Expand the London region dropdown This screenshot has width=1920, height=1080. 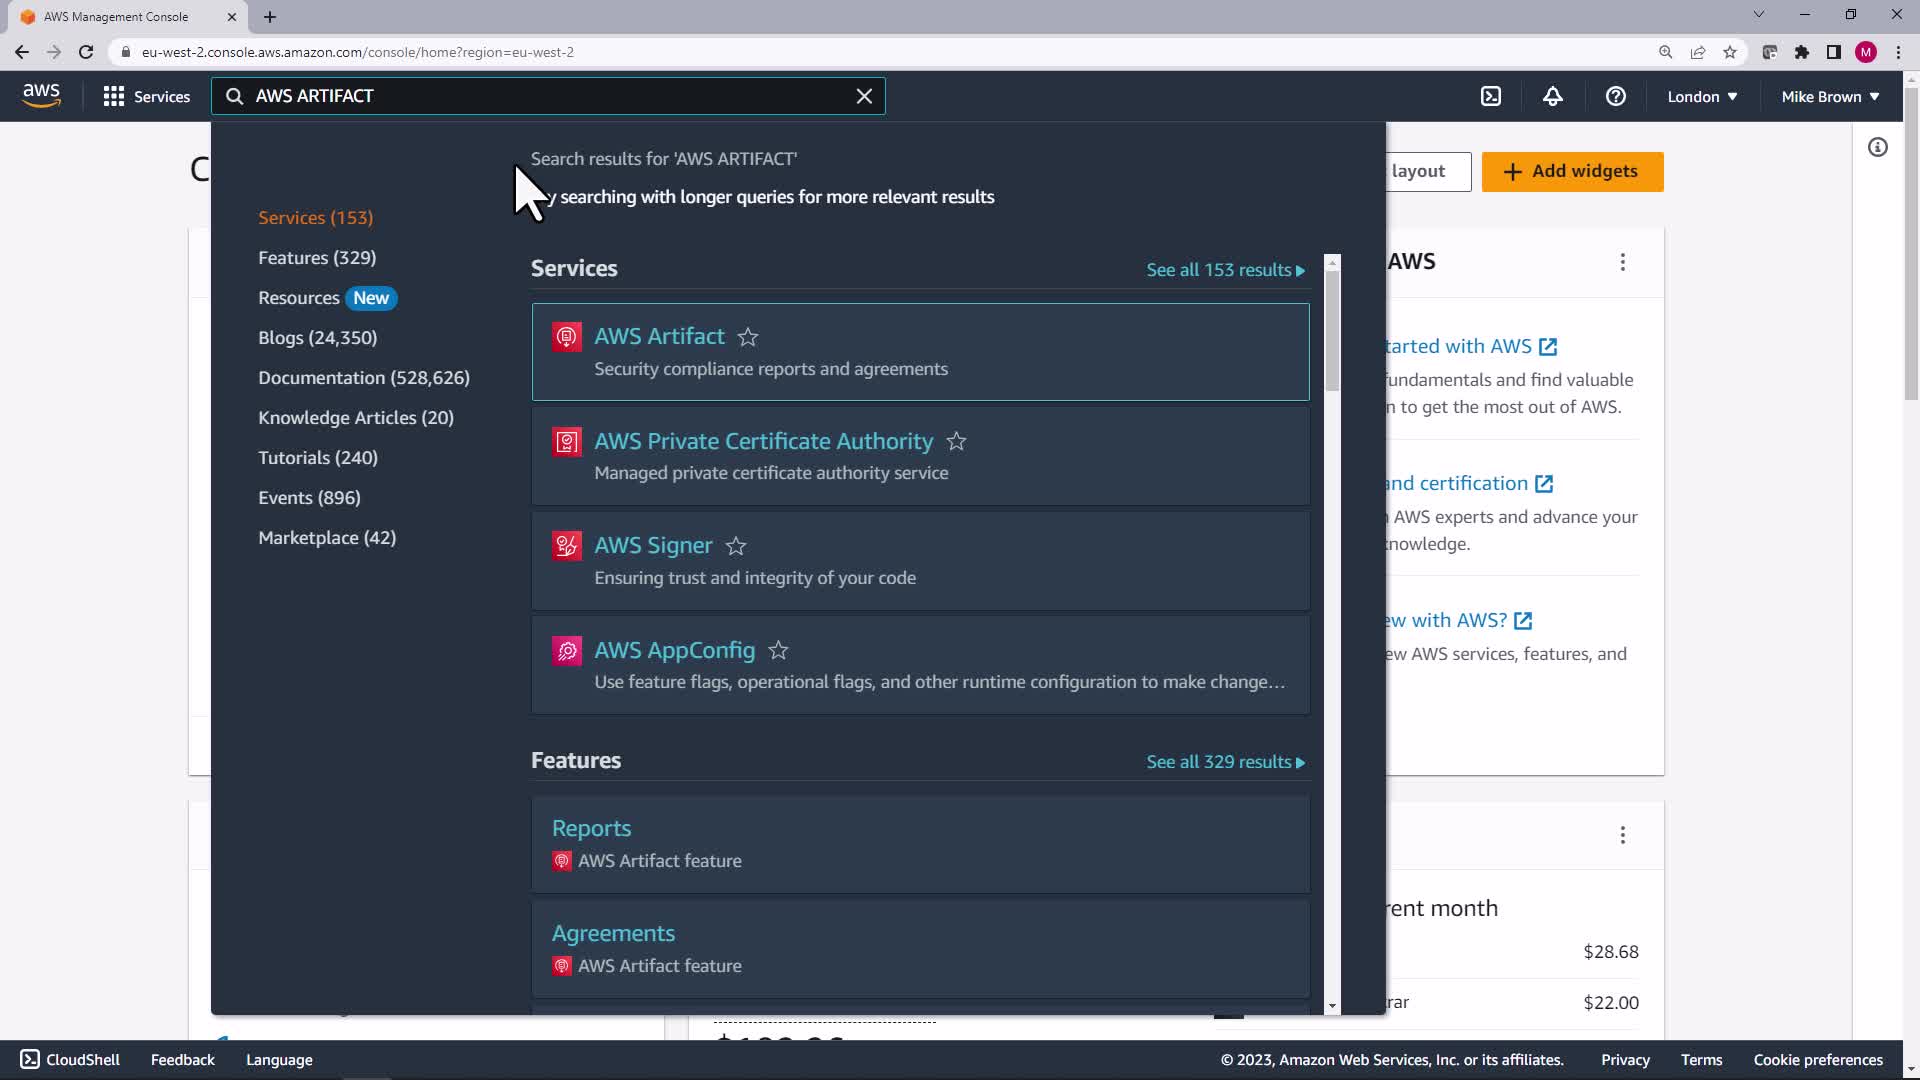pos(1701,96)
